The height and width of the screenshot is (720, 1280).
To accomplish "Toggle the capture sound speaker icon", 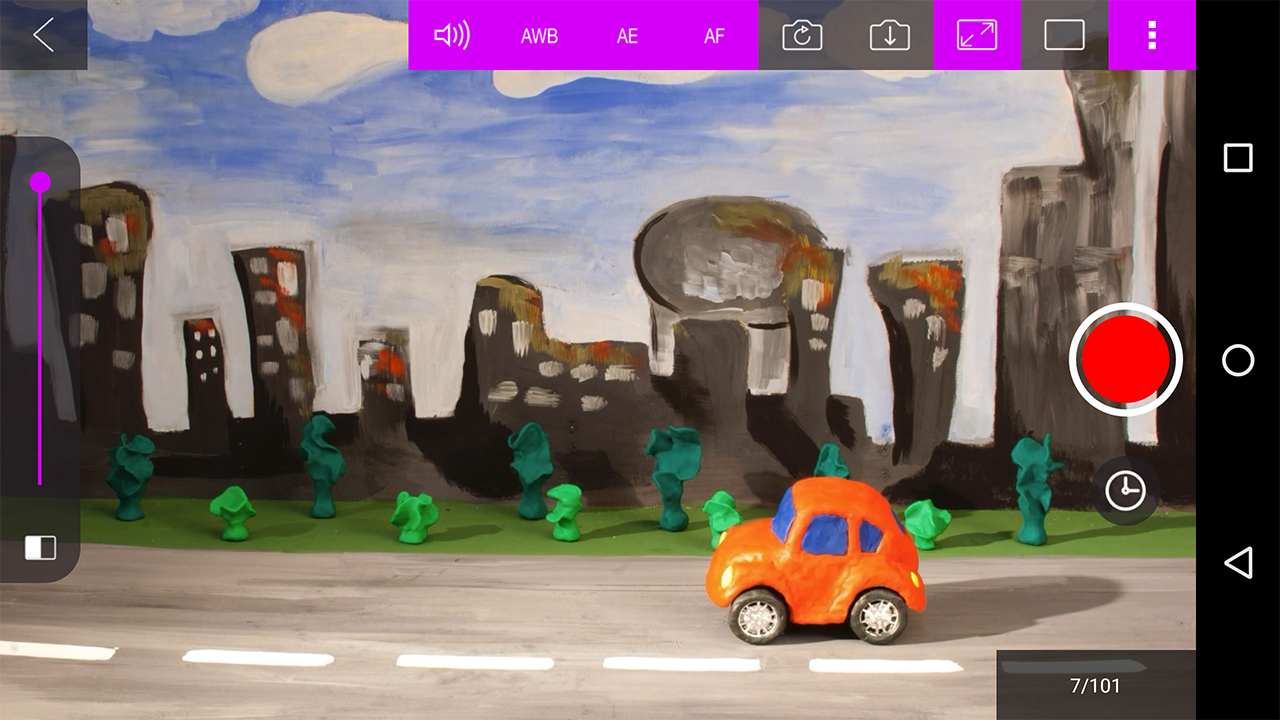I will (x=452, y=35).
